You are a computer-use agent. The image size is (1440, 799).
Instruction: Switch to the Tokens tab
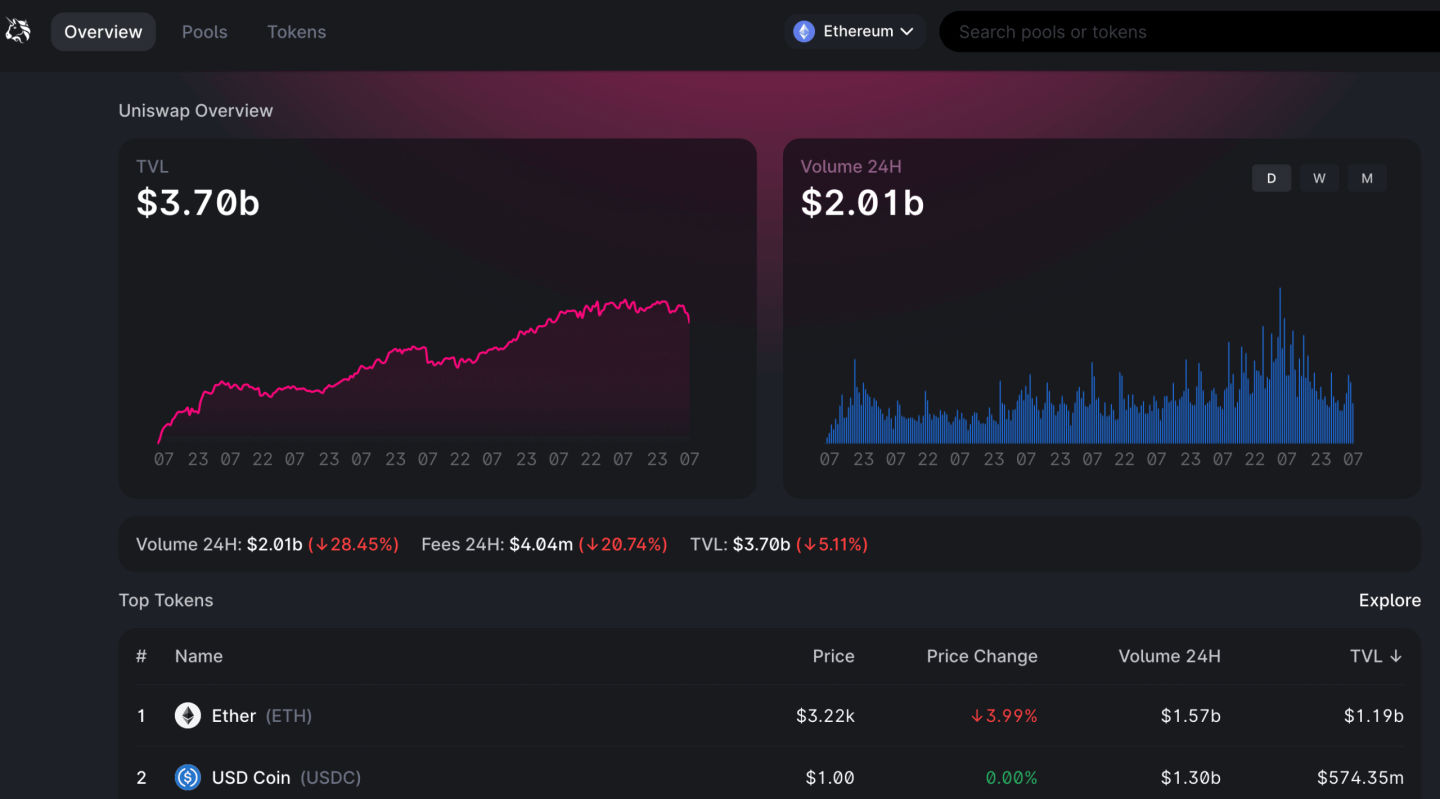[297, 32]
